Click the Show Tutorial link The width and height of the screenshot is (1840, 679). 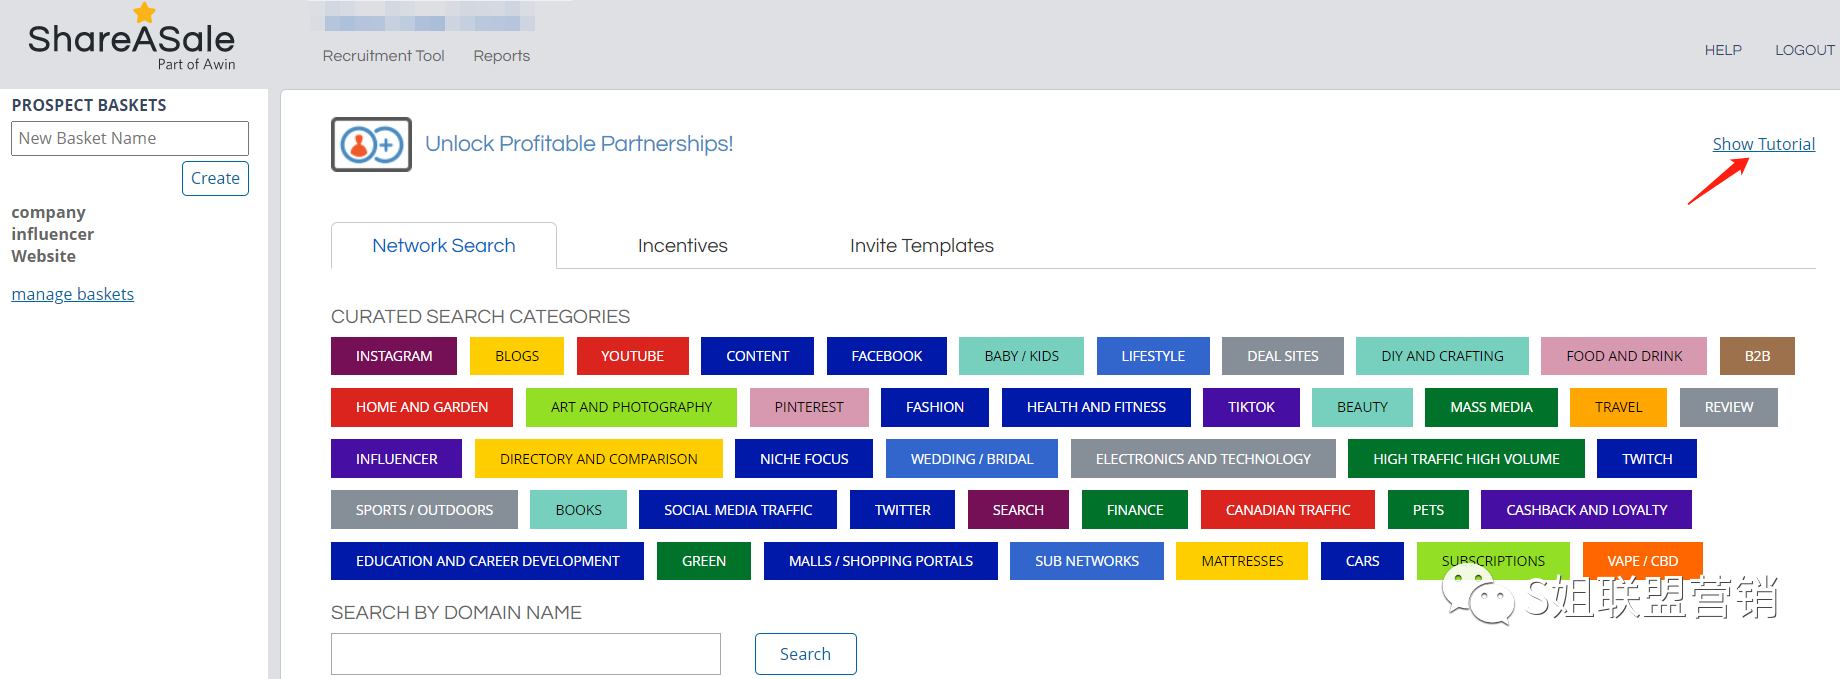tap(1763, 144)
